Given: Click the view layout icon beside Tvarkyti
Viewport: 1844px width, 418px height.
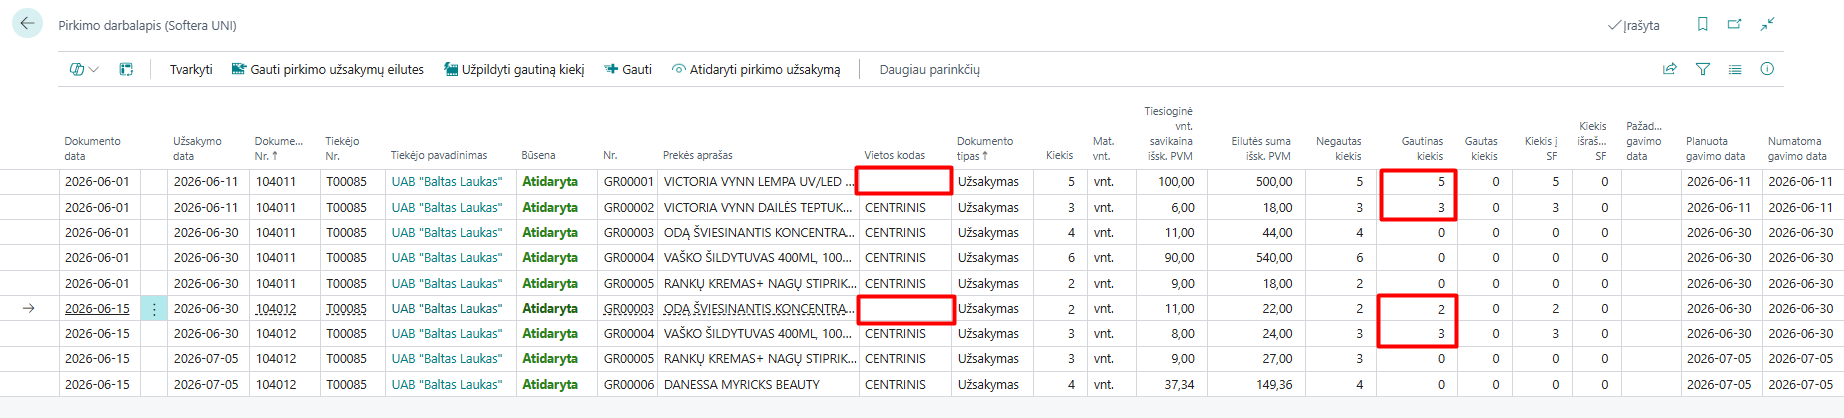Looking at the screenshot, I should 126,69.
